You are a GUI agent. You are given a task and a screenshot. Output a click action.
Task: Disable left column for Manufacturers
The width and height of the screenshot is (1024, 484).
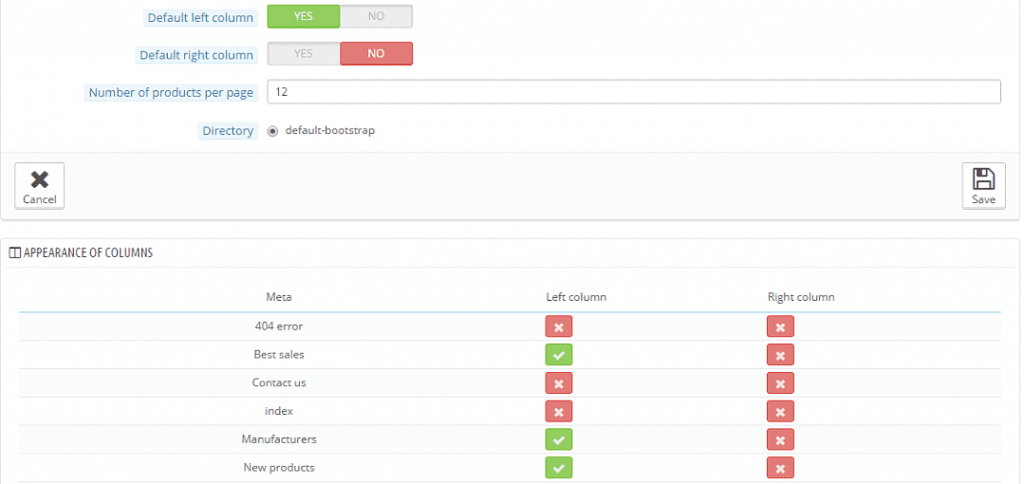tap(558, 440)
